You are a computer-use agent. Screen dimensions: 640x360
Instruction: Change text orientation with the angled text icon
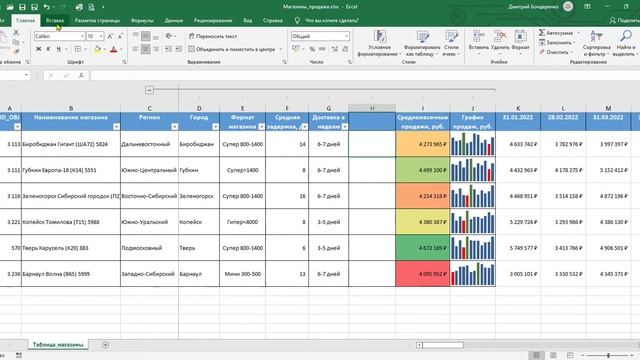click(x=169, y=36)
